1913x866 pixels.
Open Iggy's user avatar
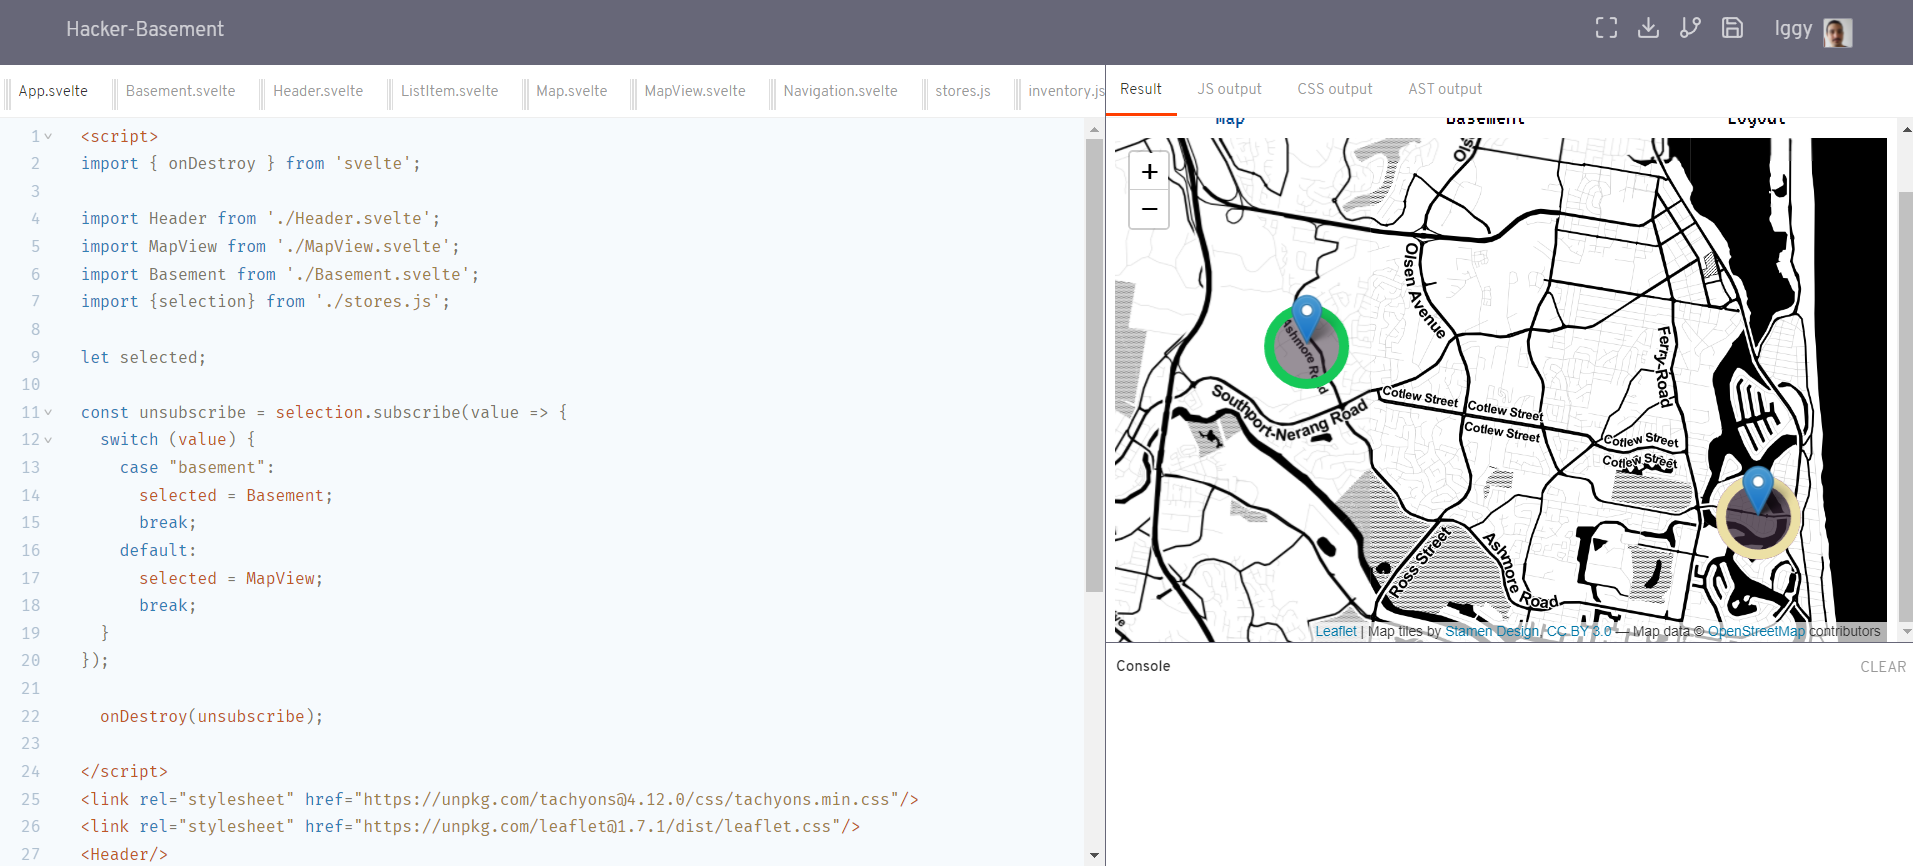coord(1838,32)
